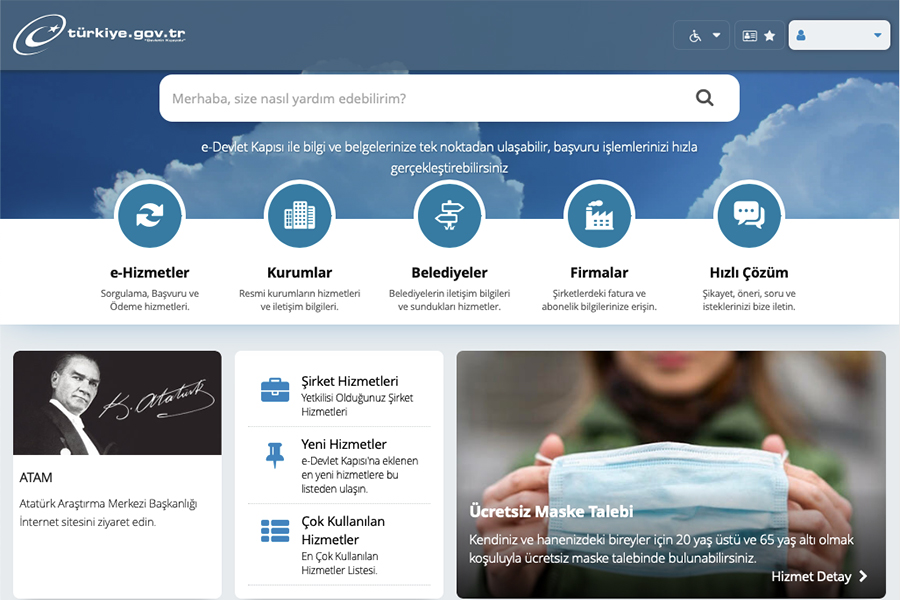900x600 pixels.
Task: Go to the Kurumlar heading link
Action: [x=299, y=272]
